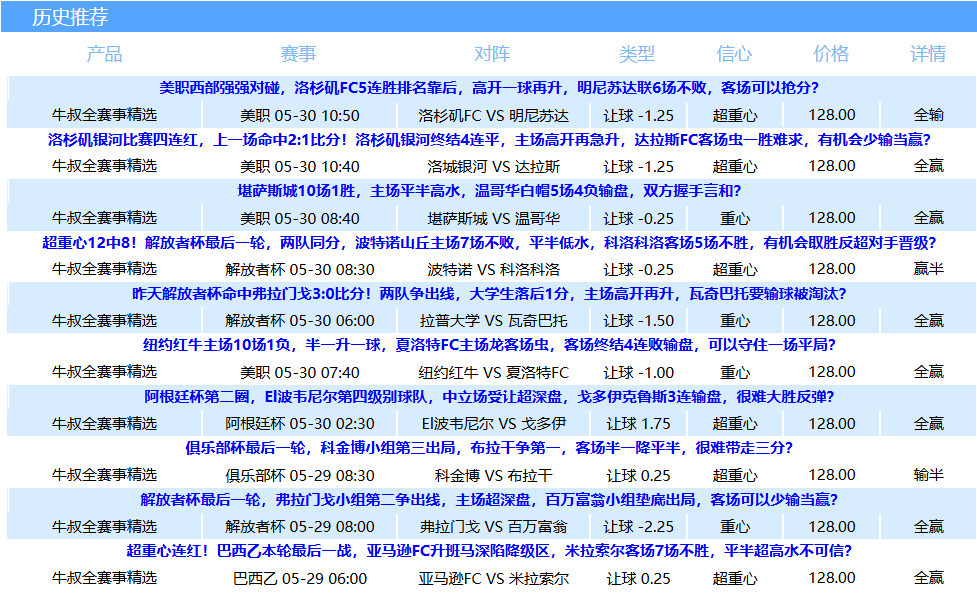Viewport: 977px width, 593px height.
Task: Open headline 超重心12中8 解放者杯最后一轮
Action: [x=489, y=243]
